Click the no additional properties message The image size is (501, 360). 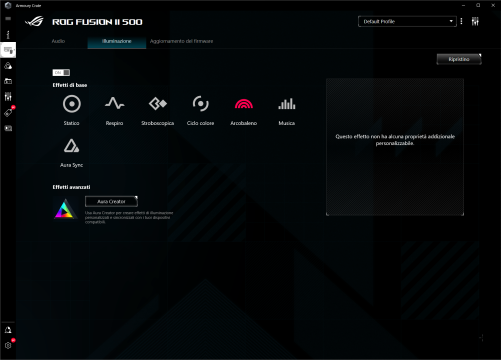(395, 140)
